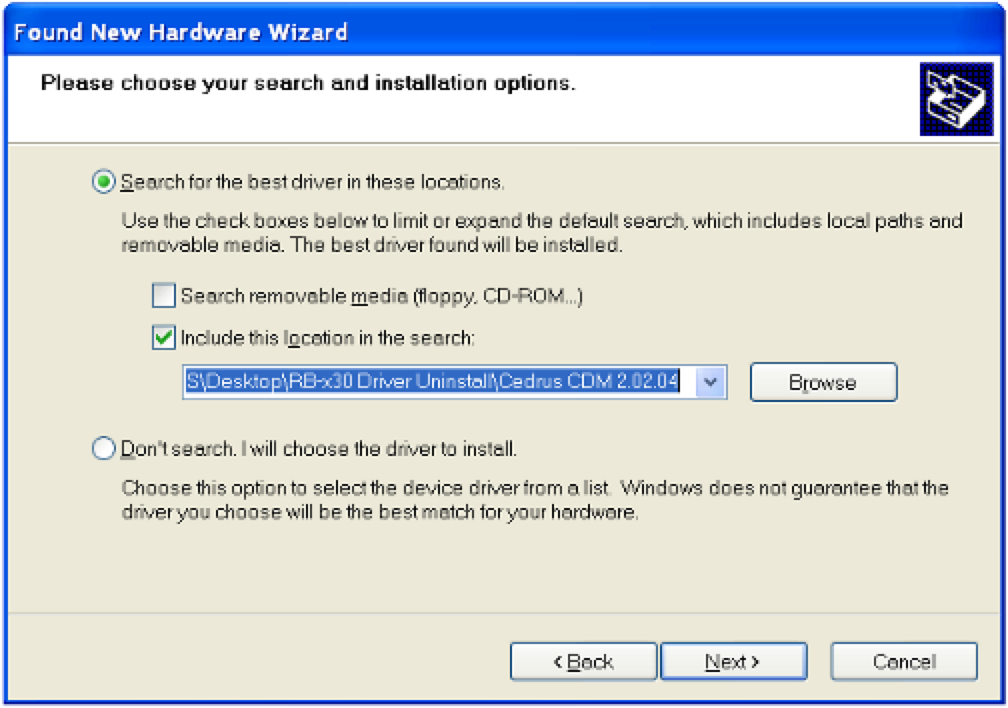Click the 'Search removable media (floppy, CD-ROM...)' label text
This screenshot has height=708, width=1008.
(381, 296)
